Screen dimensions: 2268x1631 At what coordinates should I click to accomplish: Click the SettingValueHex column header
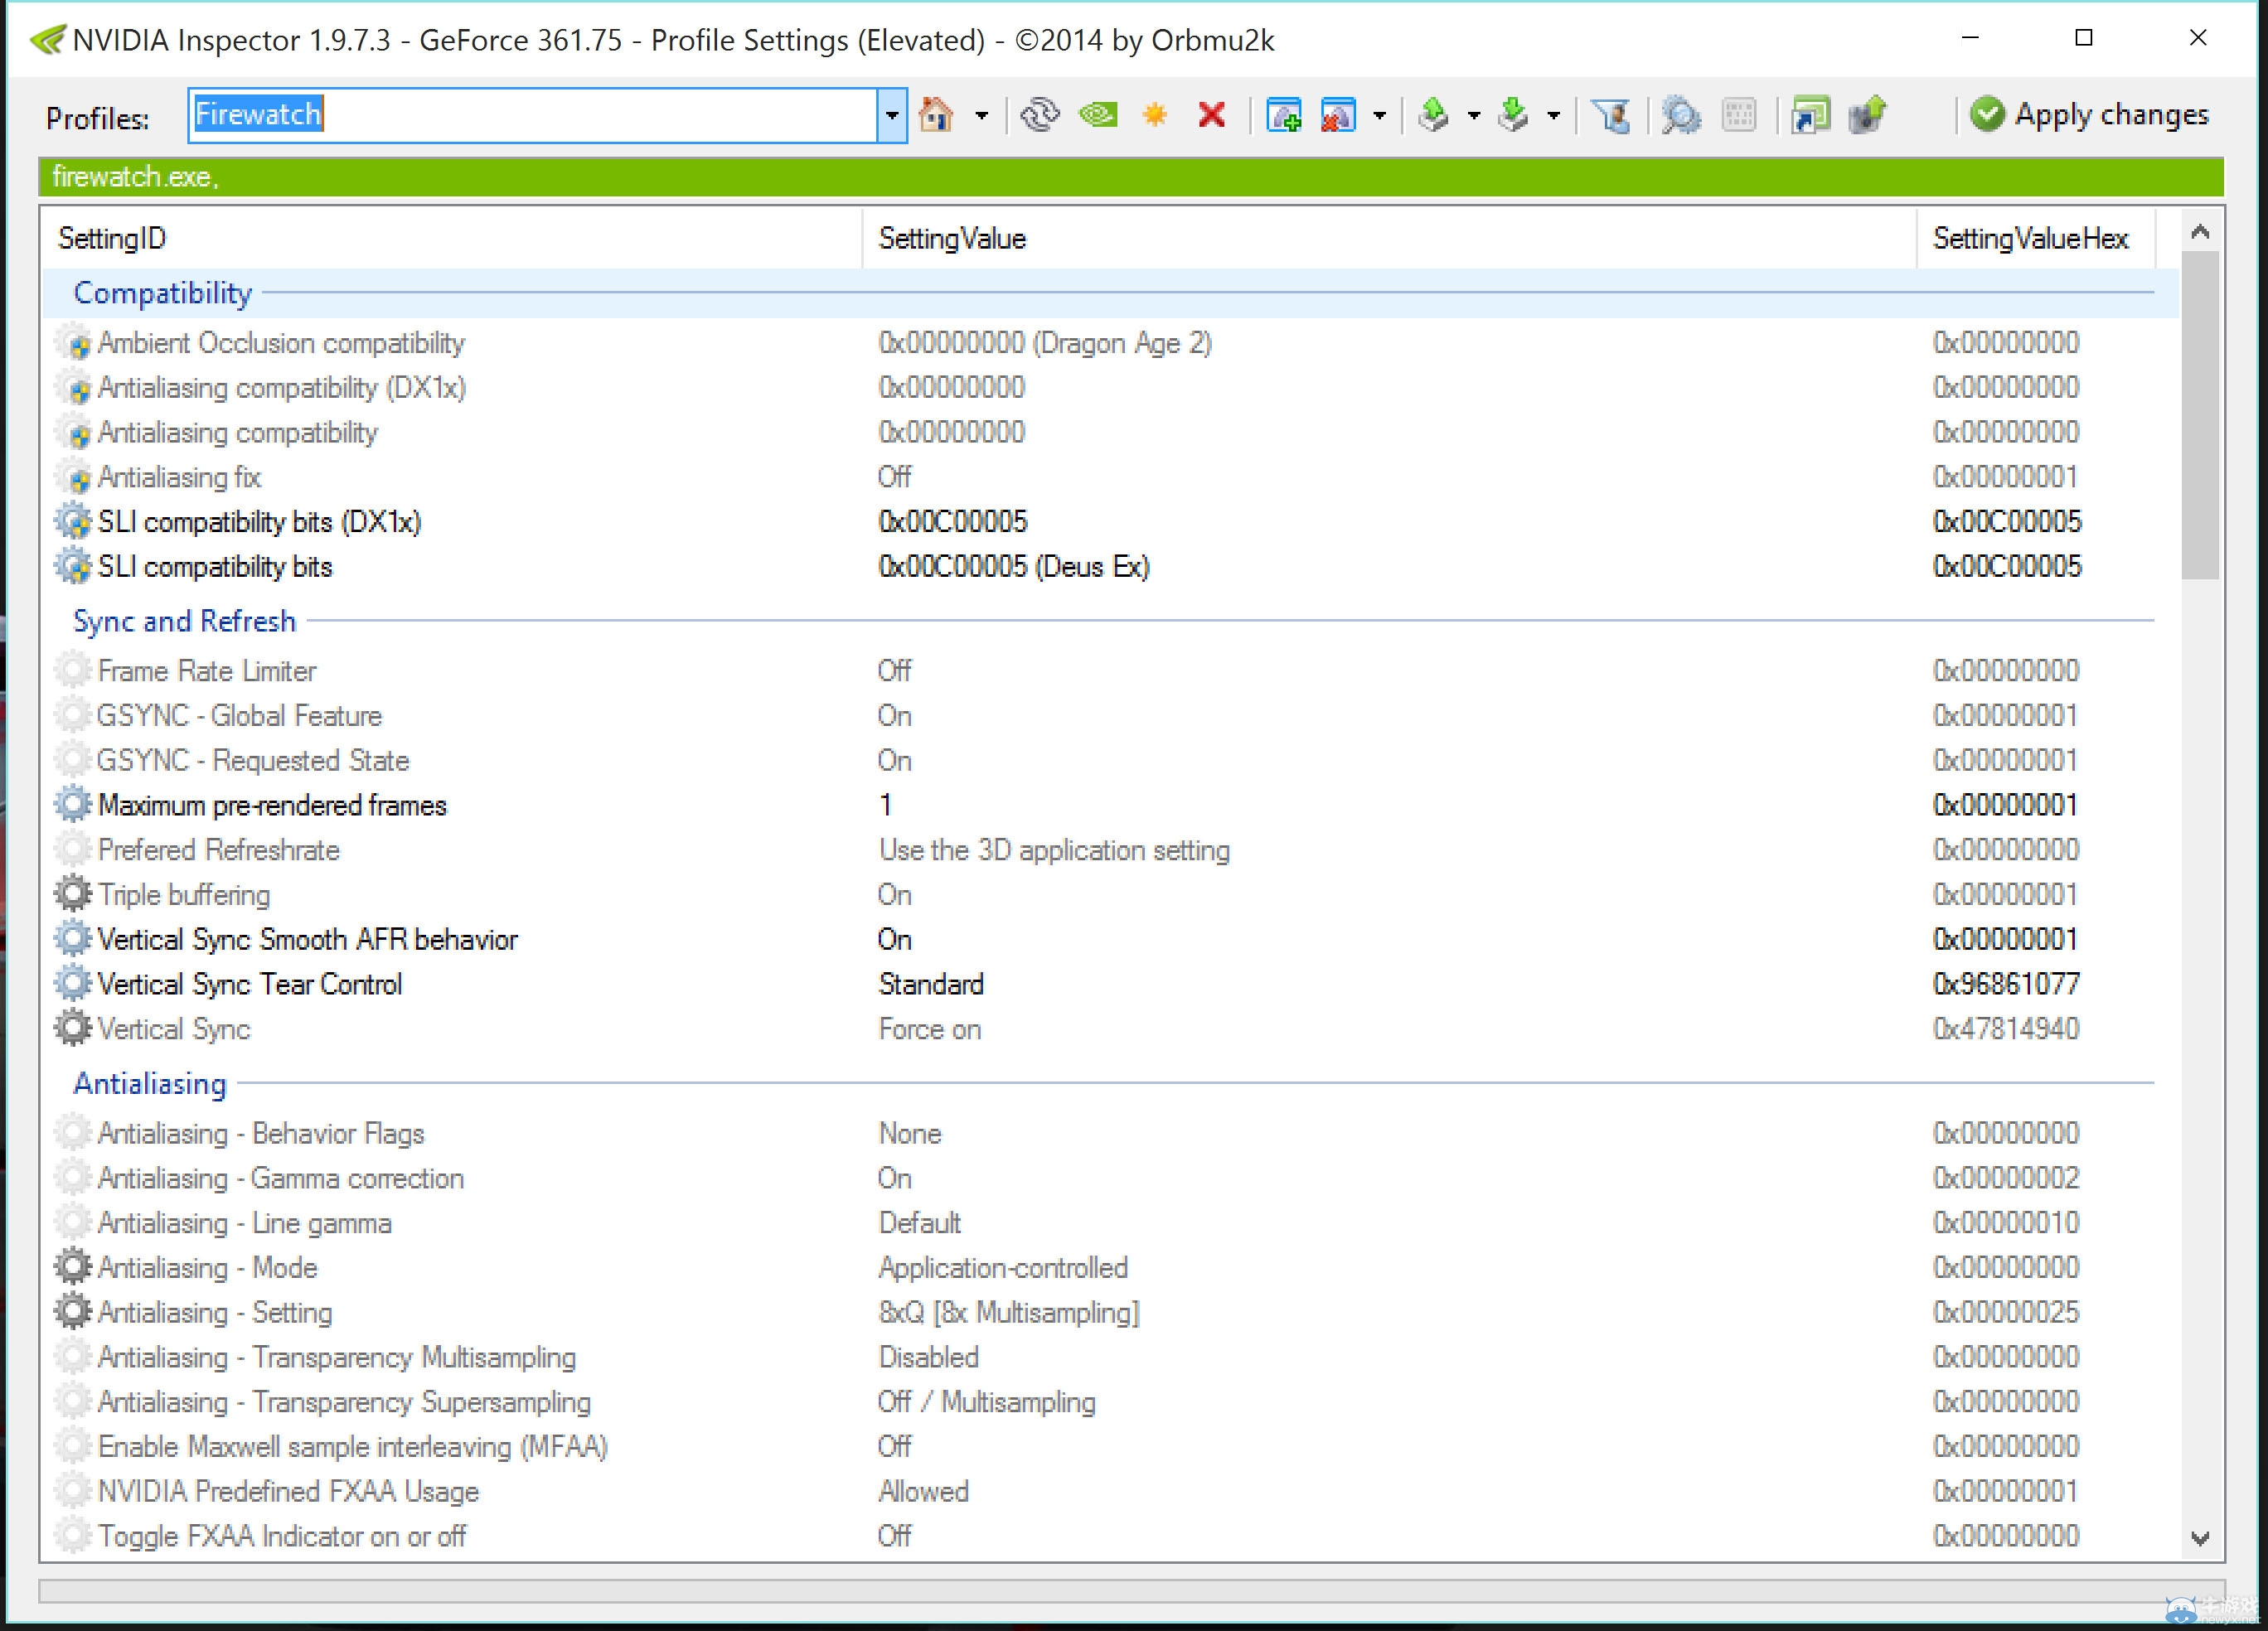[2035, 238]
